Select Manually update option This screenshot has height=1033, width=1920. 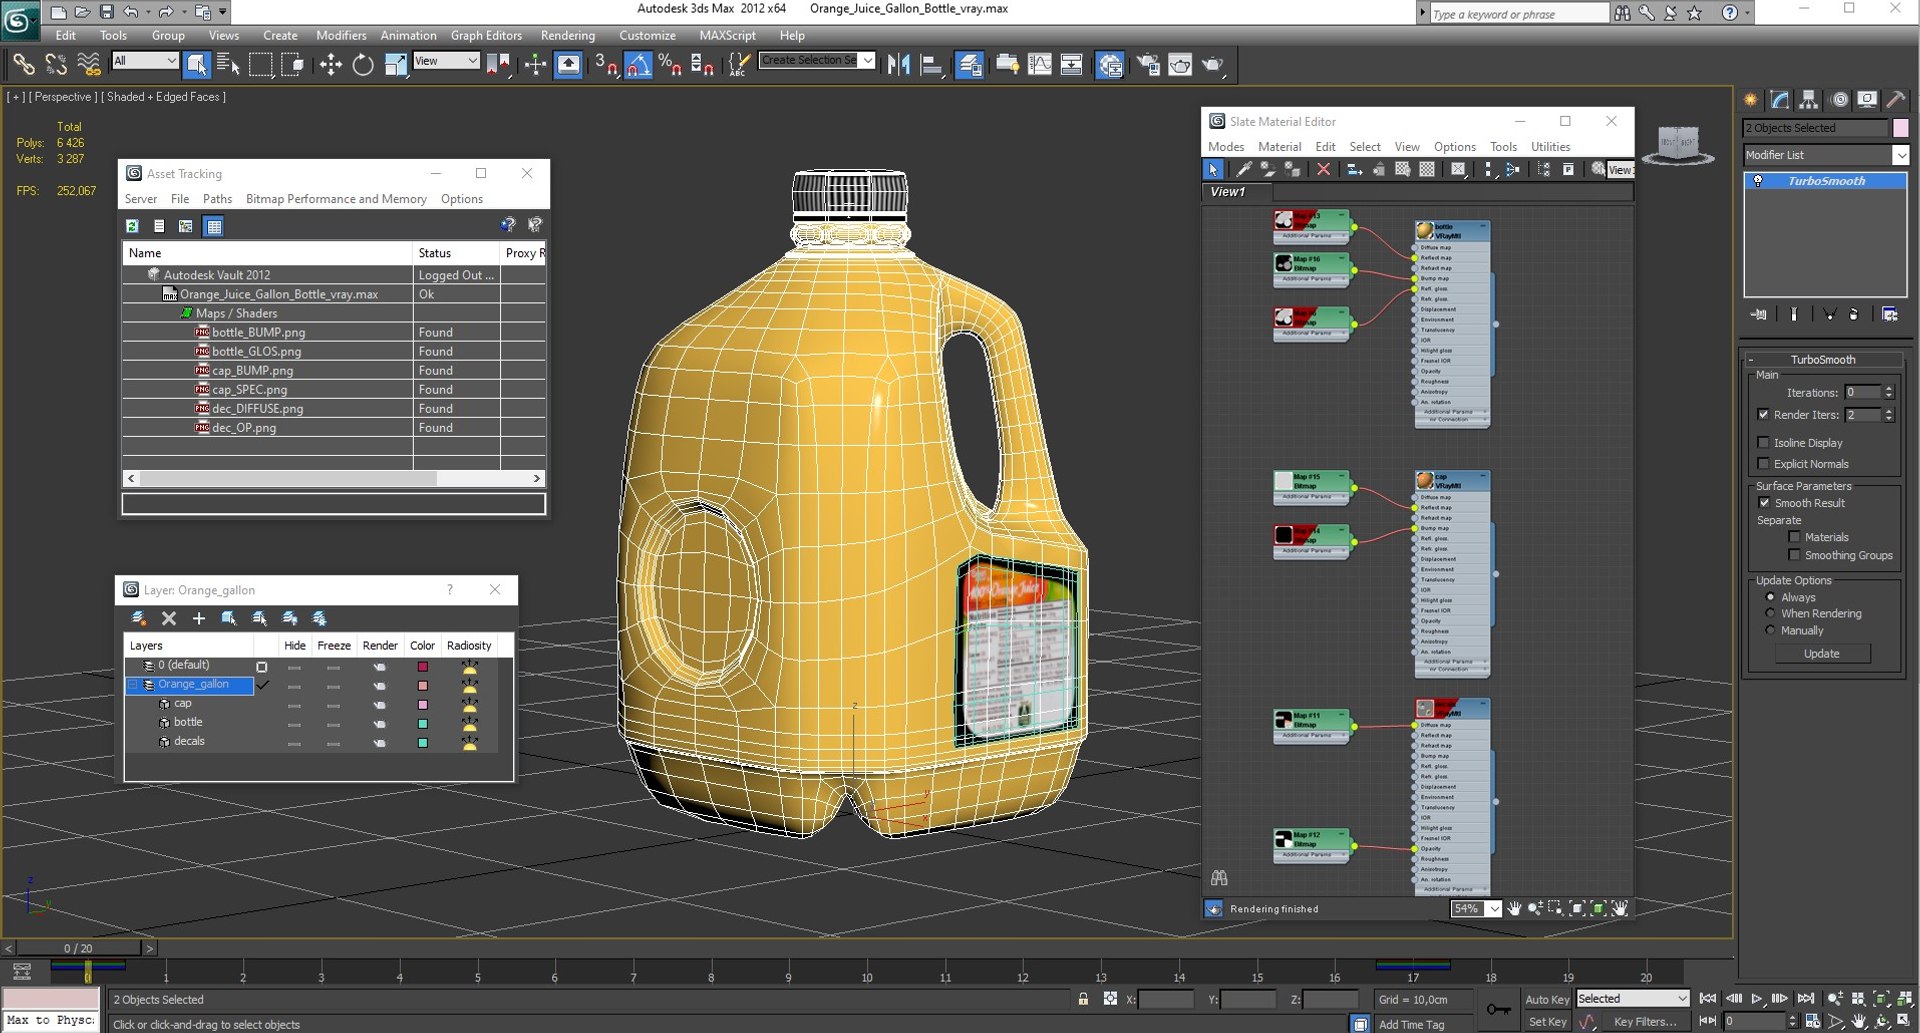pos(1770,630)
